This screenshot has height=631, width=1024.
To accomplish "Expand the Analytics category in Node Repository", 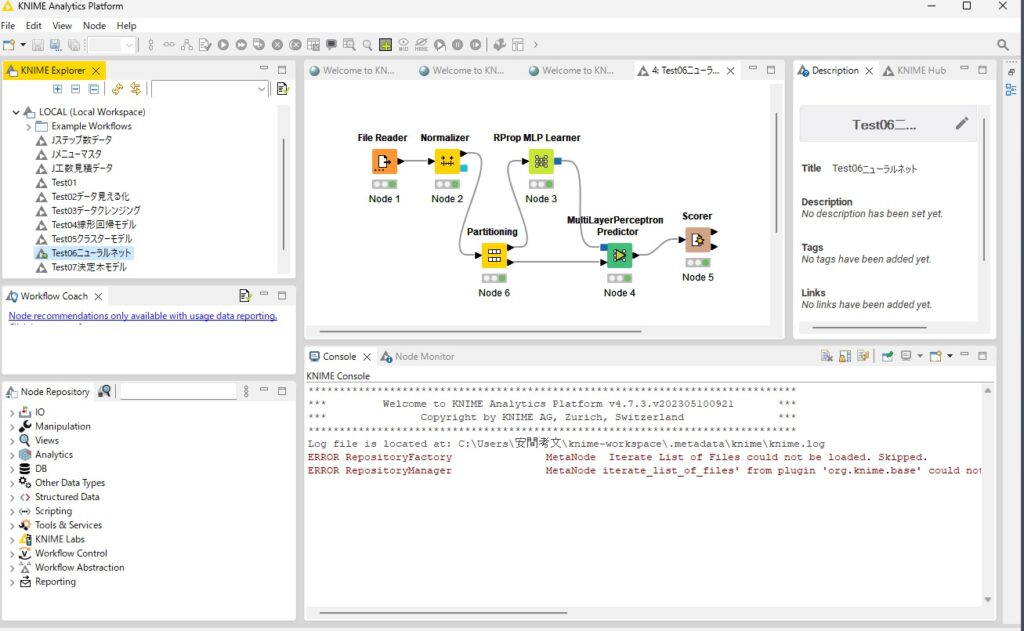I will 12,455.
